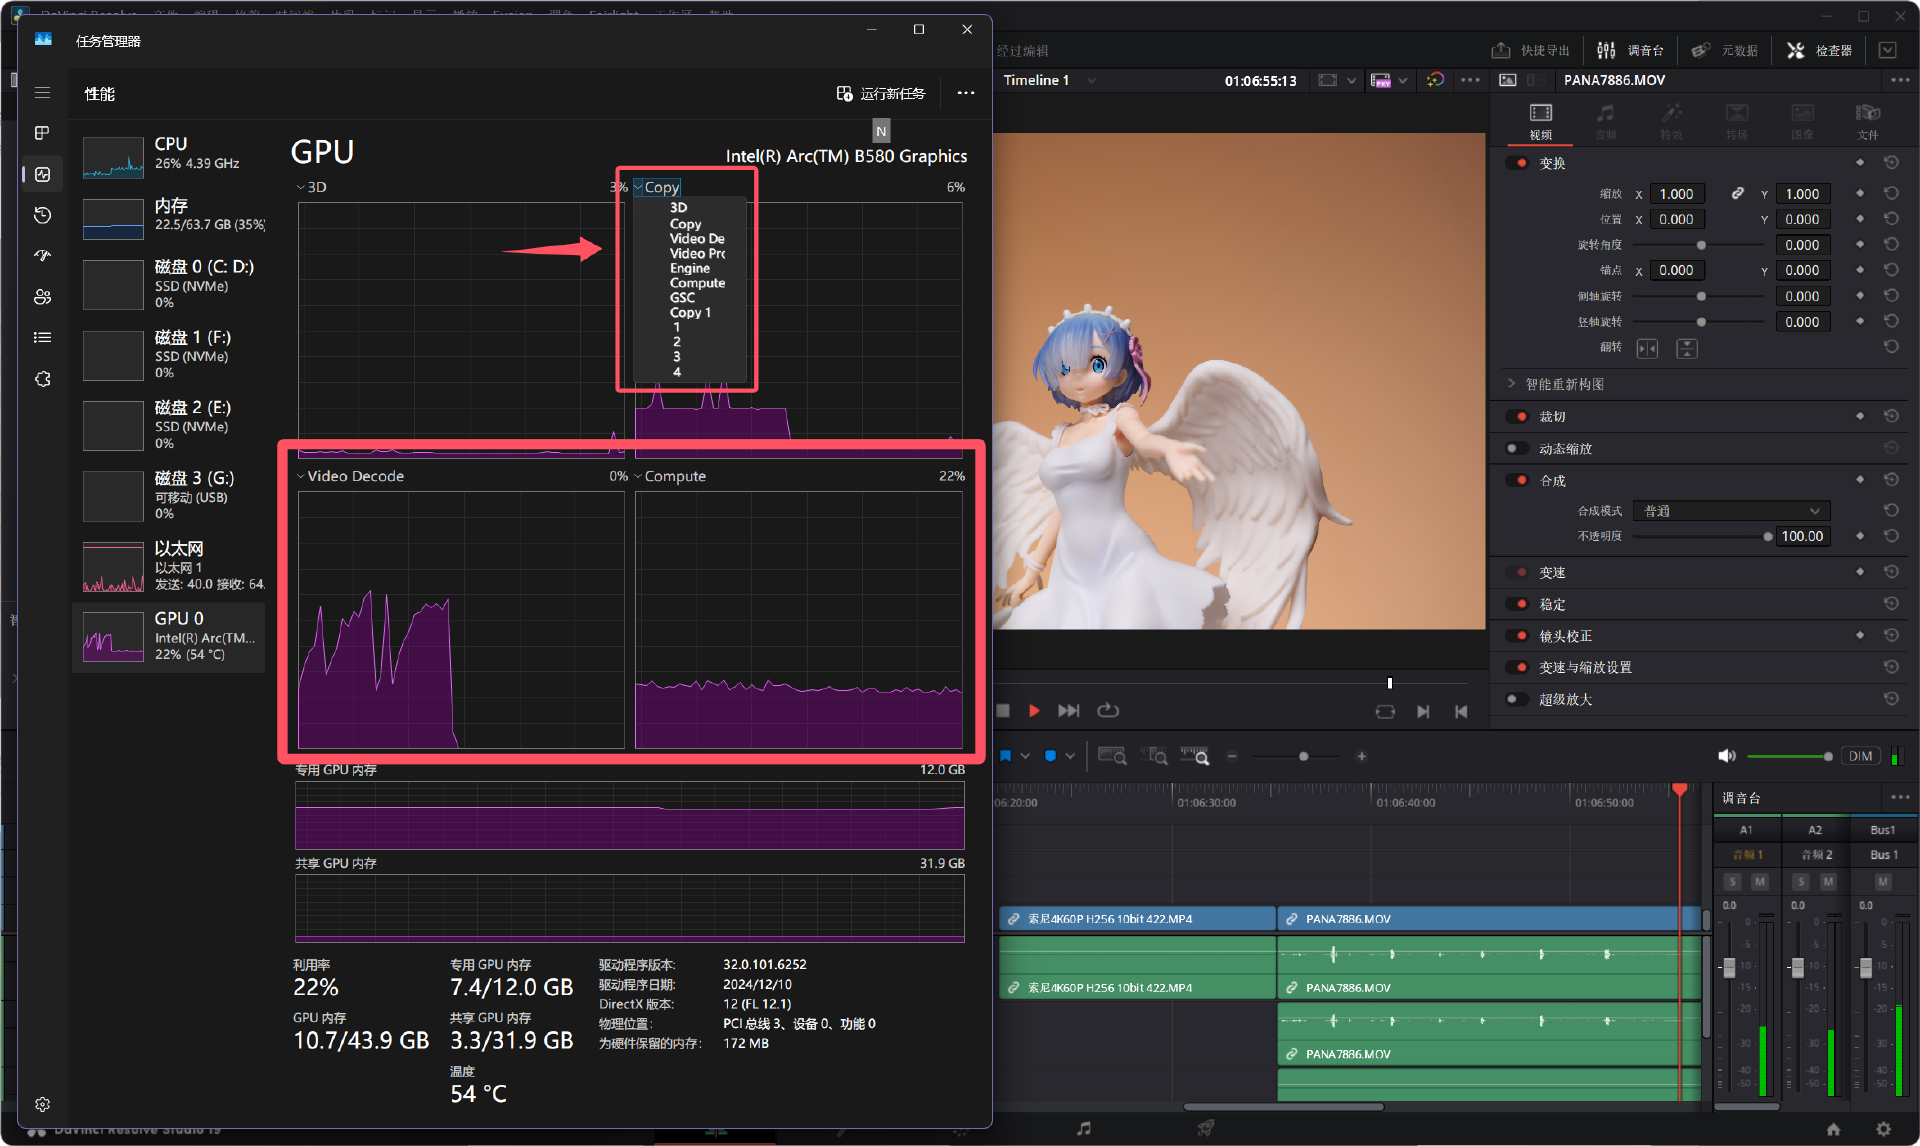Click 运行新任务 run new task
Viewport: 1920px width, 1146px height.
881,93
